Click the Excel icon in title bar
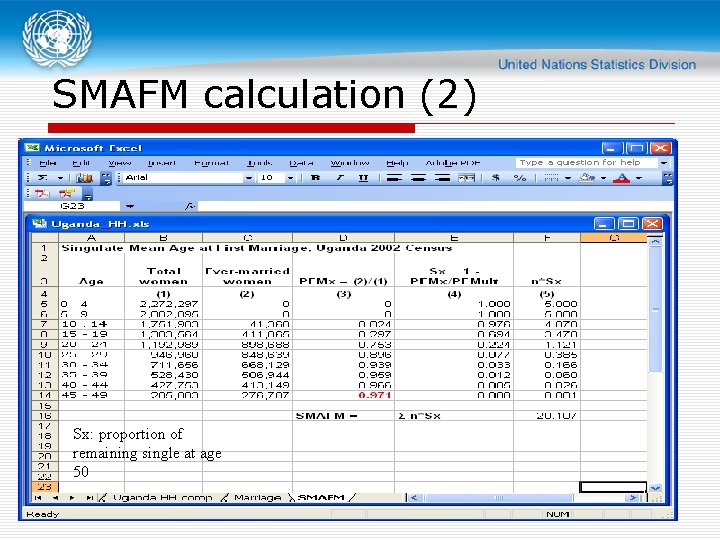 (x=32, y=148)
